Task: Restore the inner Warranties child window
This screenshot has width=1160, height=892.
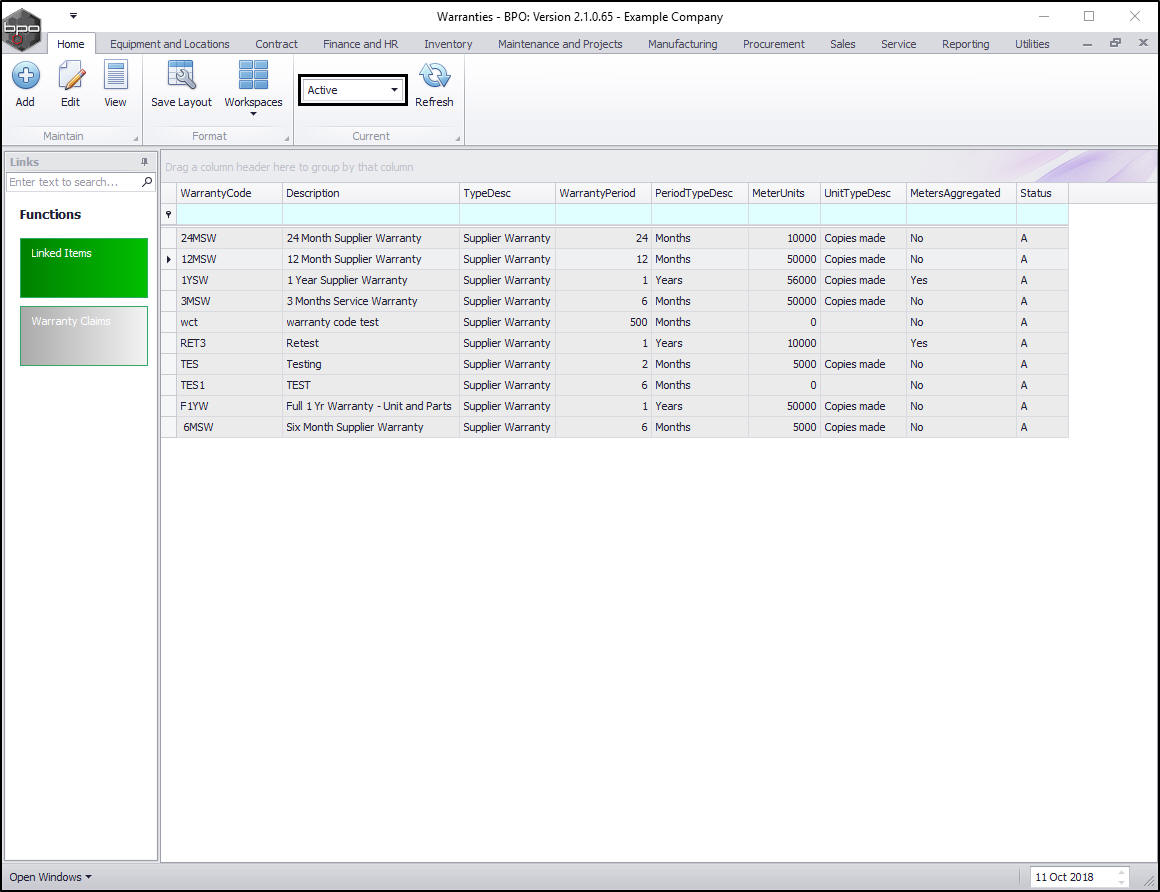Action: pos(1115,43)
